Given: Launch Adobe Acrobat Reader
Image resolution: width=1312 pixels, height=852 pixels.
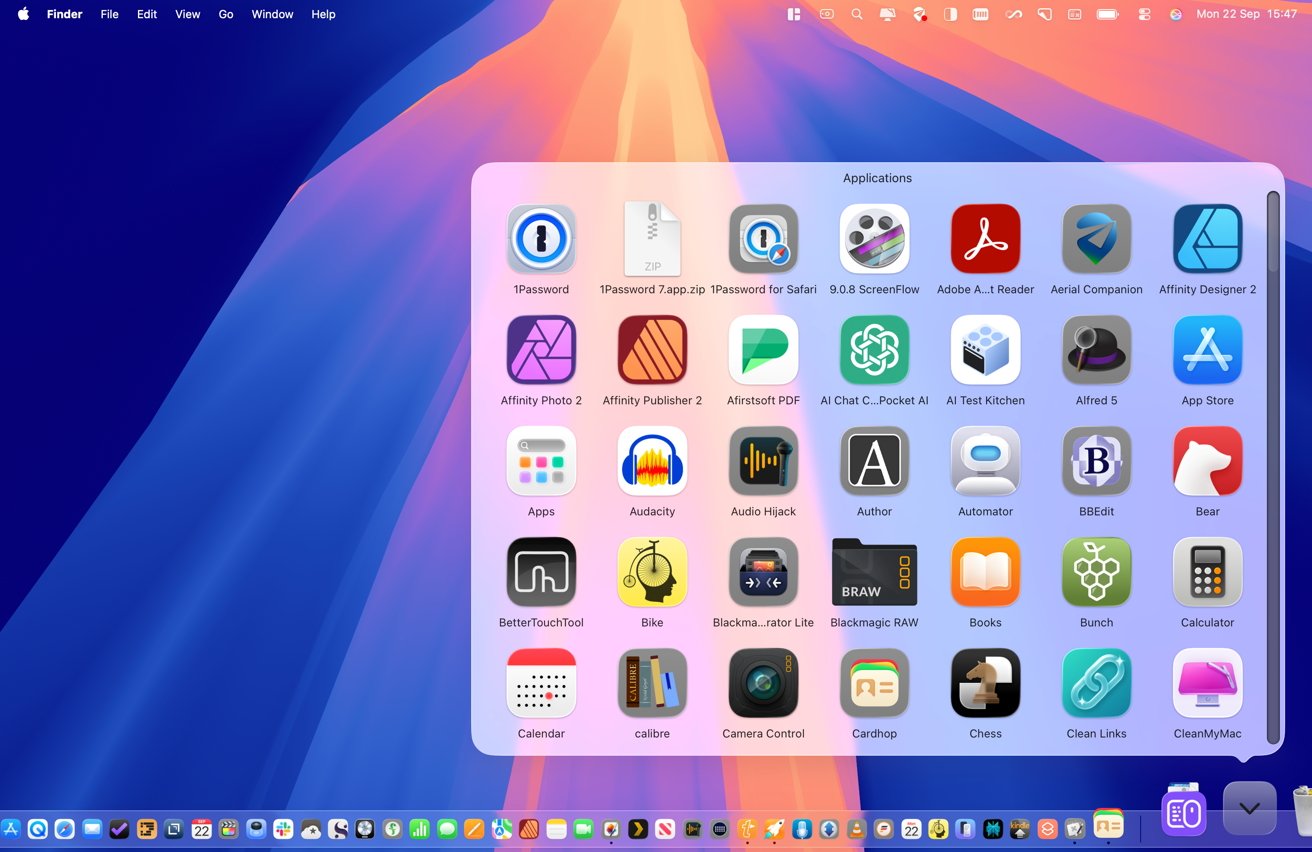Looking at the screenshot, I should [985, 238].
